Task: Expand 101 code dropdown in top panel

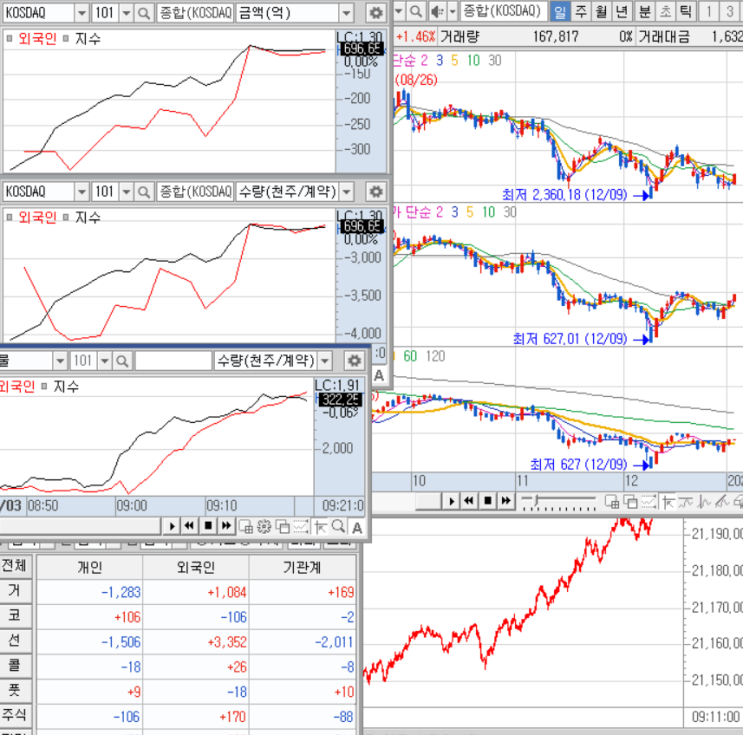Action: pyautogui.click(x=126, y=13)
